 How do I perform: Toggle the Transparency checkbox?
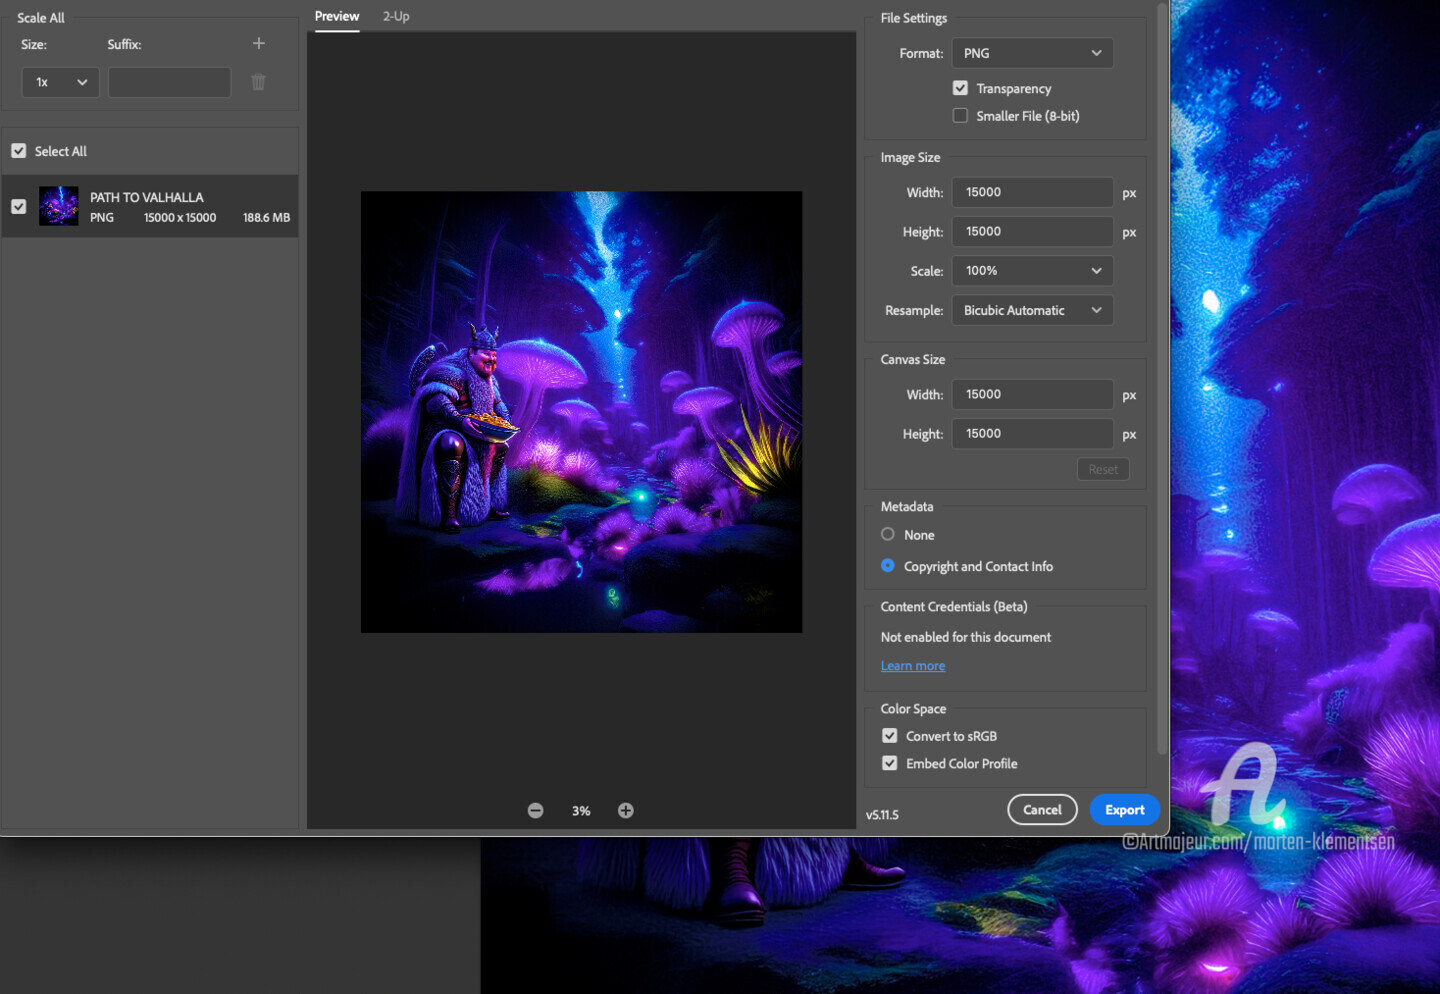click(x=960, y=88)
